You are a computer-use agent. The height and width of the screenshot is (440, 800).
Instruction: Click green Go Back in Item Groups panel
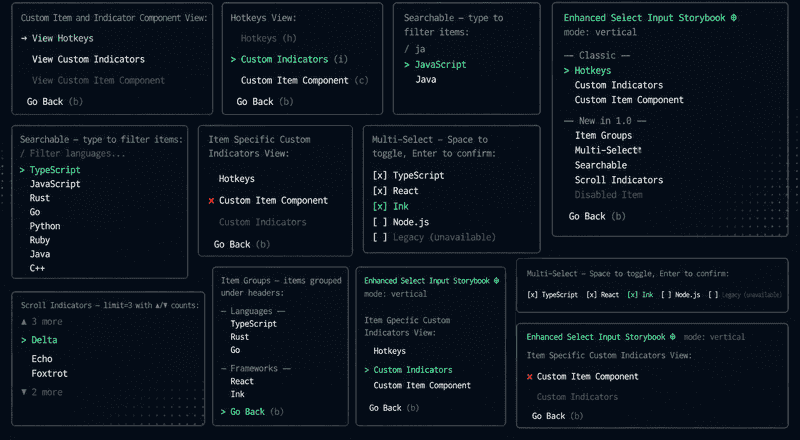click(x=257, y=412)
